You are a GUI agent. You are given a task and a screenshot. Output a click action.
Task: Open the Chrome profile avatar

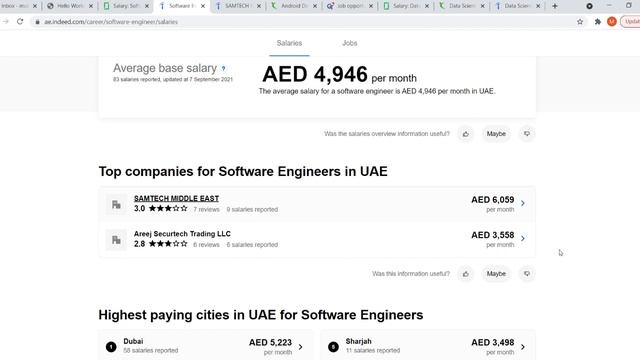(x=611, y=22)
